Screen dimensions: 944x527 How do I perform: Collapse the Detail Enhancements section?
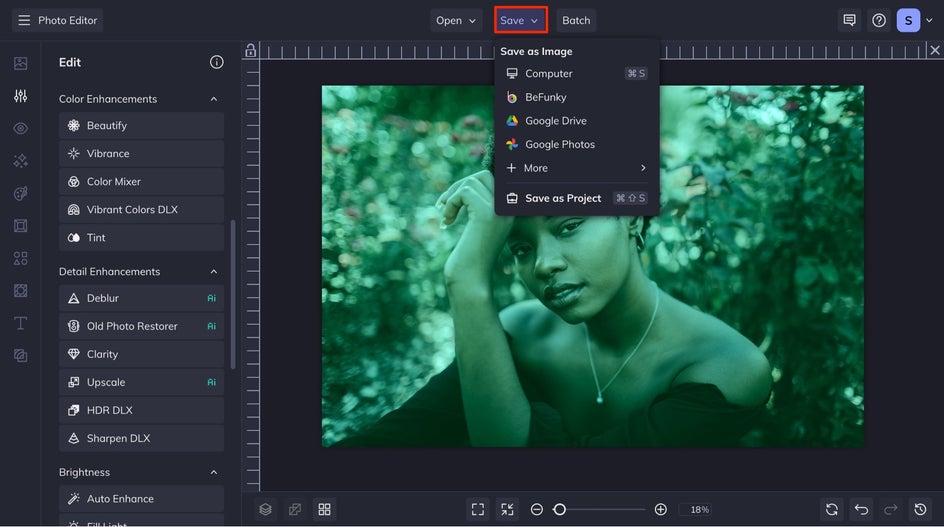[213, 272]
